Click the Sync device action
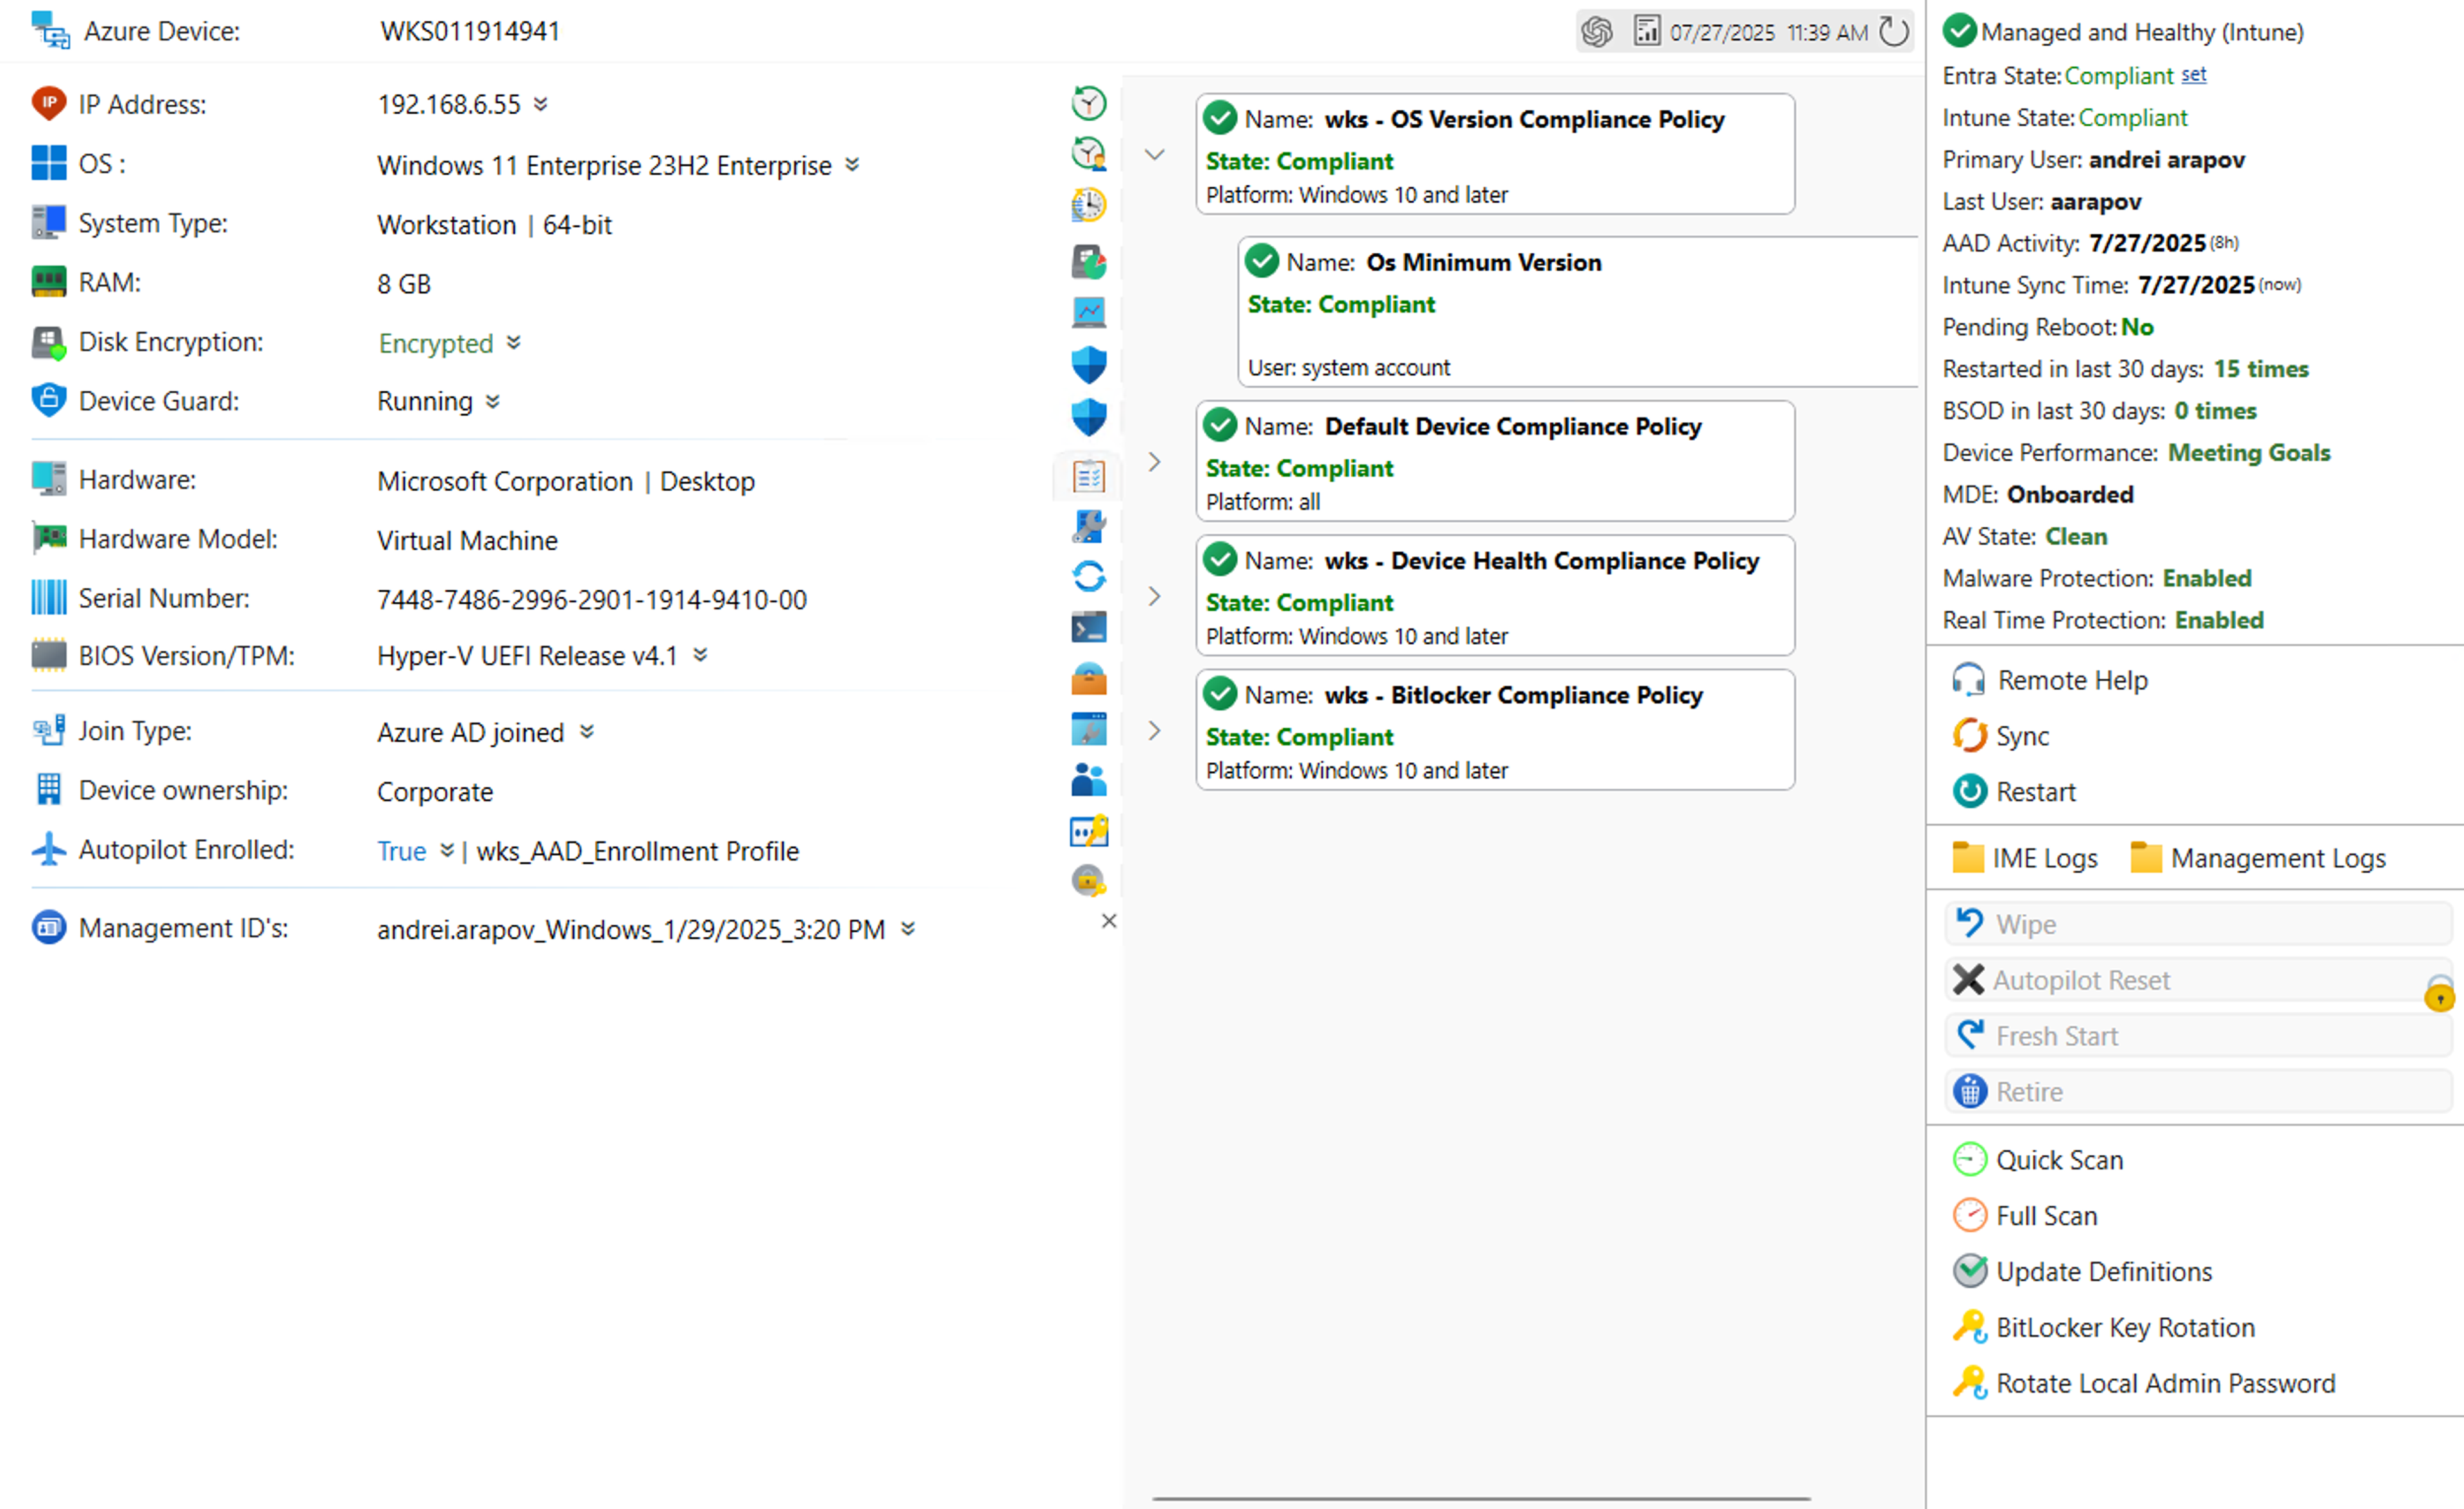Screen dimensions: 2464x1509 (2001, 736)
